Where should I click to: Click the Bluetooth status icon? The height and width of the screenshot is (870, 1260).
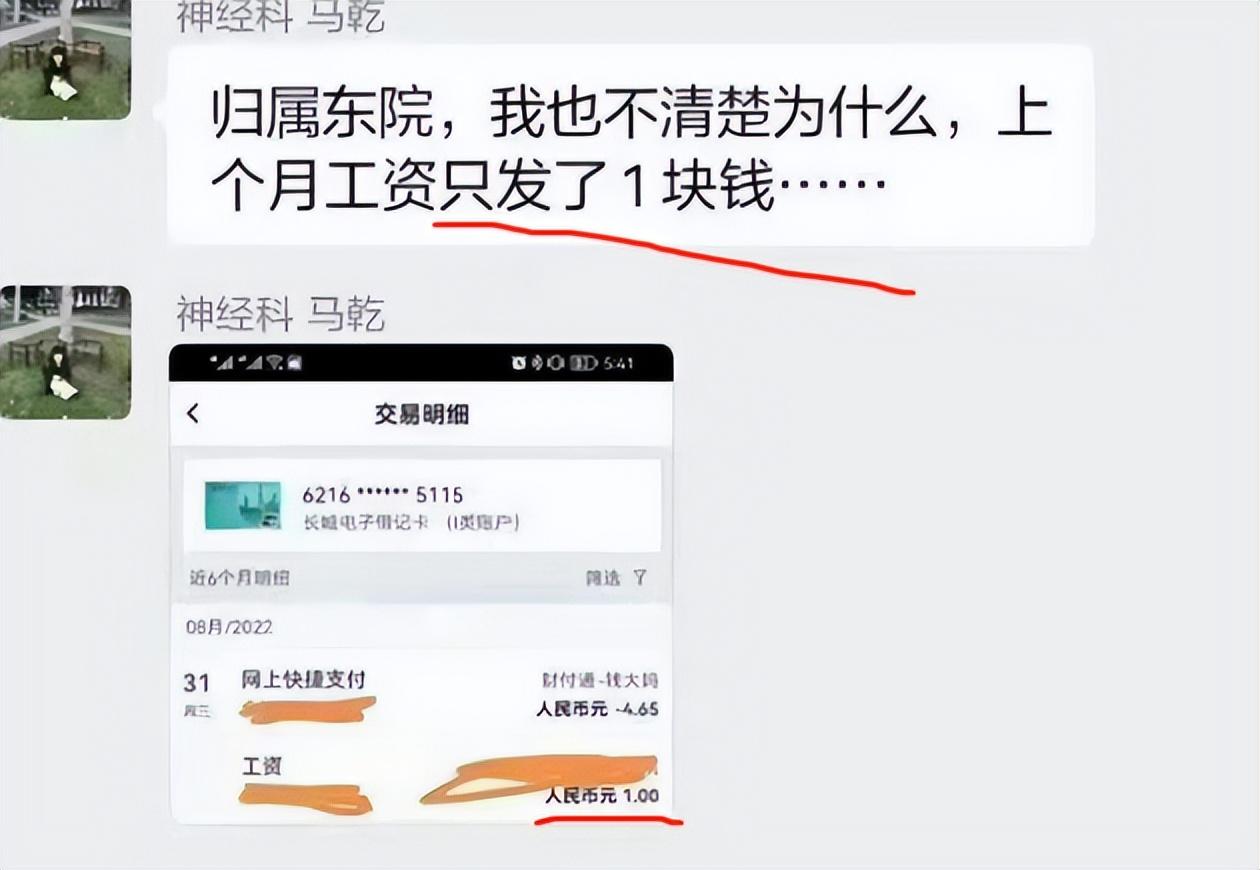coord(538,363)
